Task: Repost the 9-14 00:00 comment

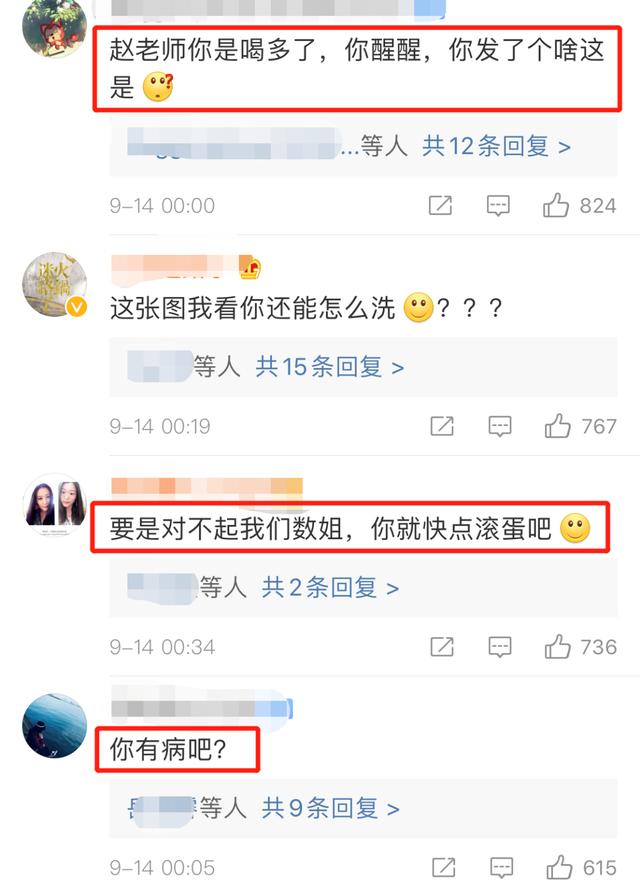Action: click(441, 205)
